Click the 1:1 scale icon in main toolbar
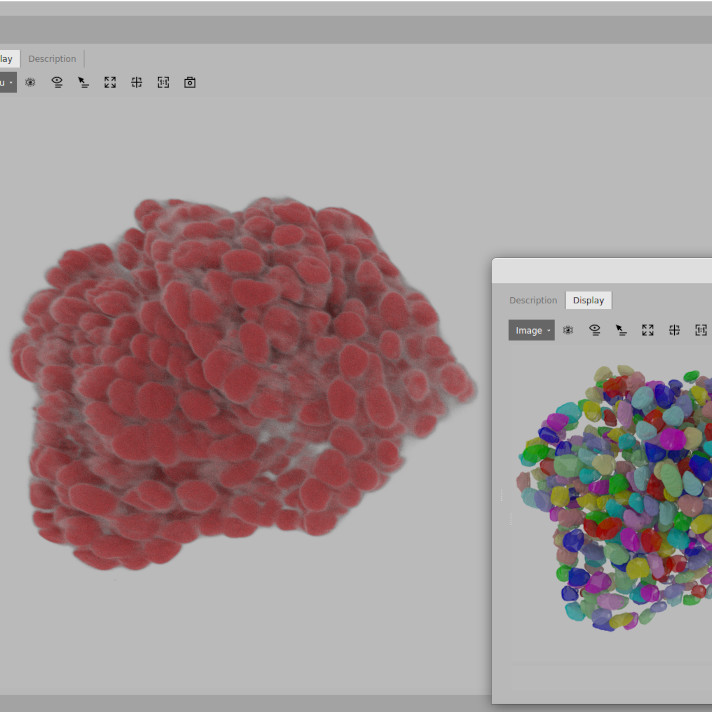The image size is (712, 712). pyautogui.click(x=163, y=83)
